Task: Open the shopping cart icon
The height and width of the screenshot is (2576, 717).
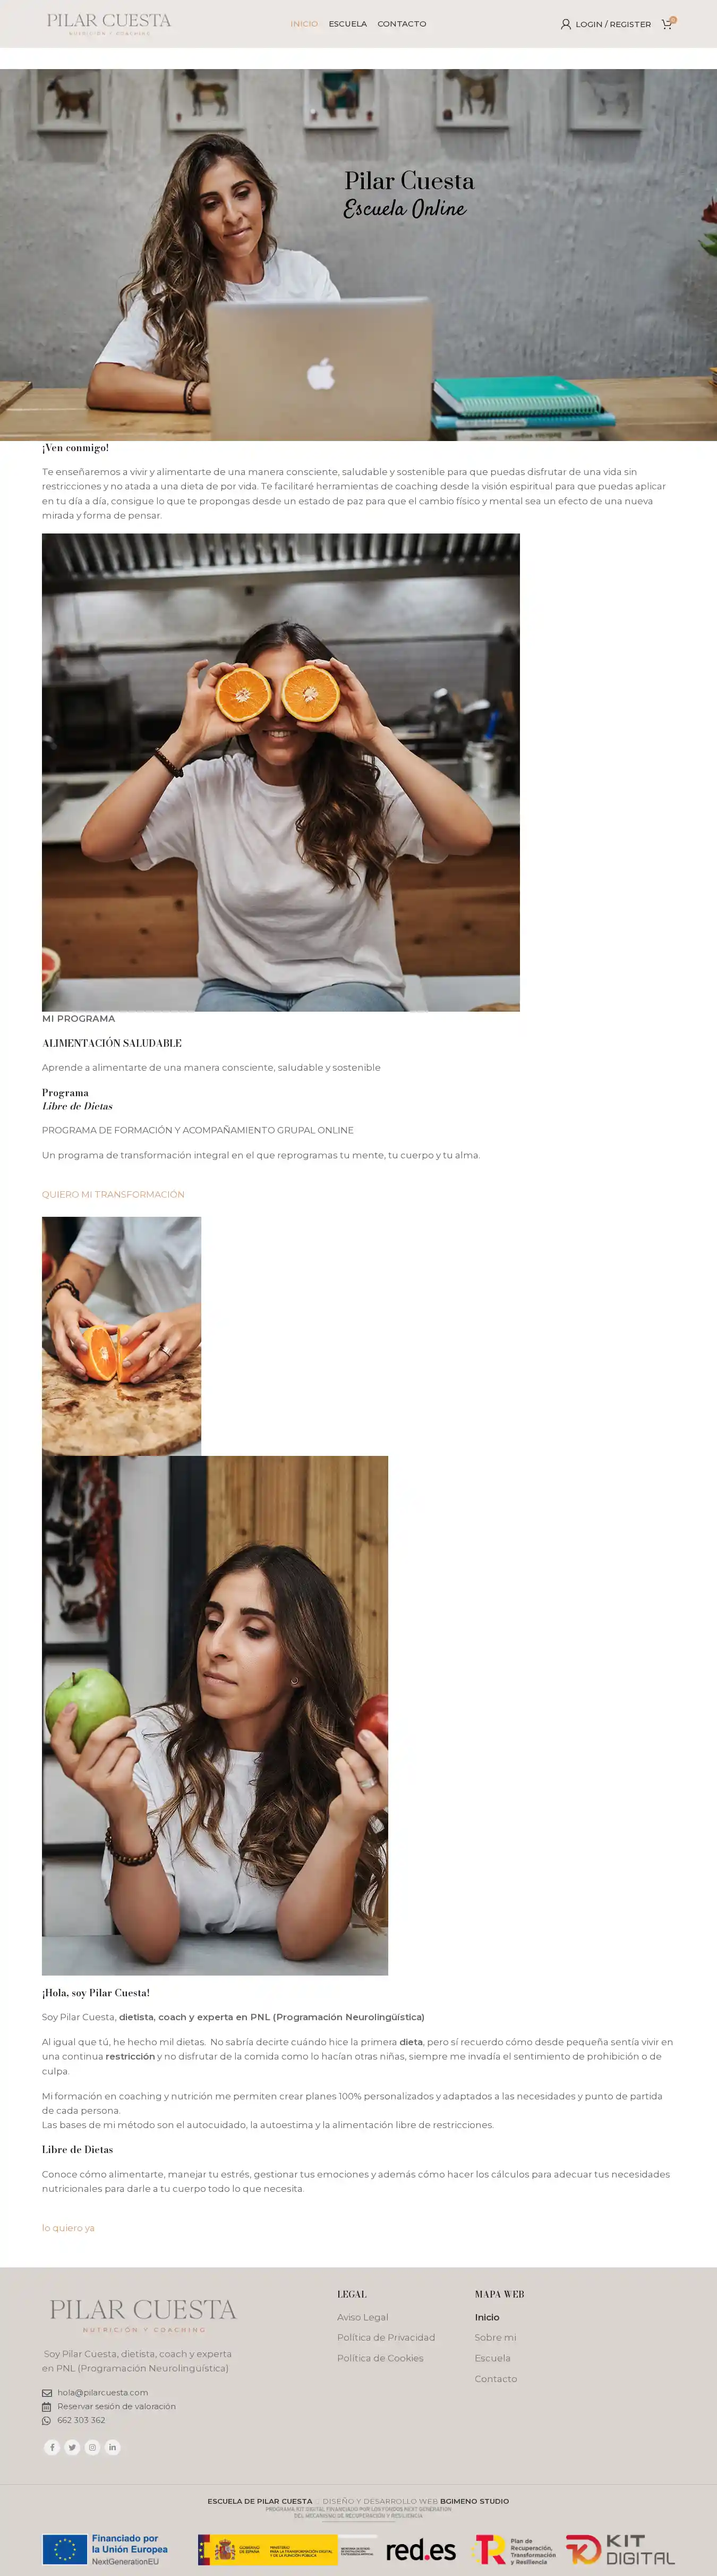Action: 667,23
